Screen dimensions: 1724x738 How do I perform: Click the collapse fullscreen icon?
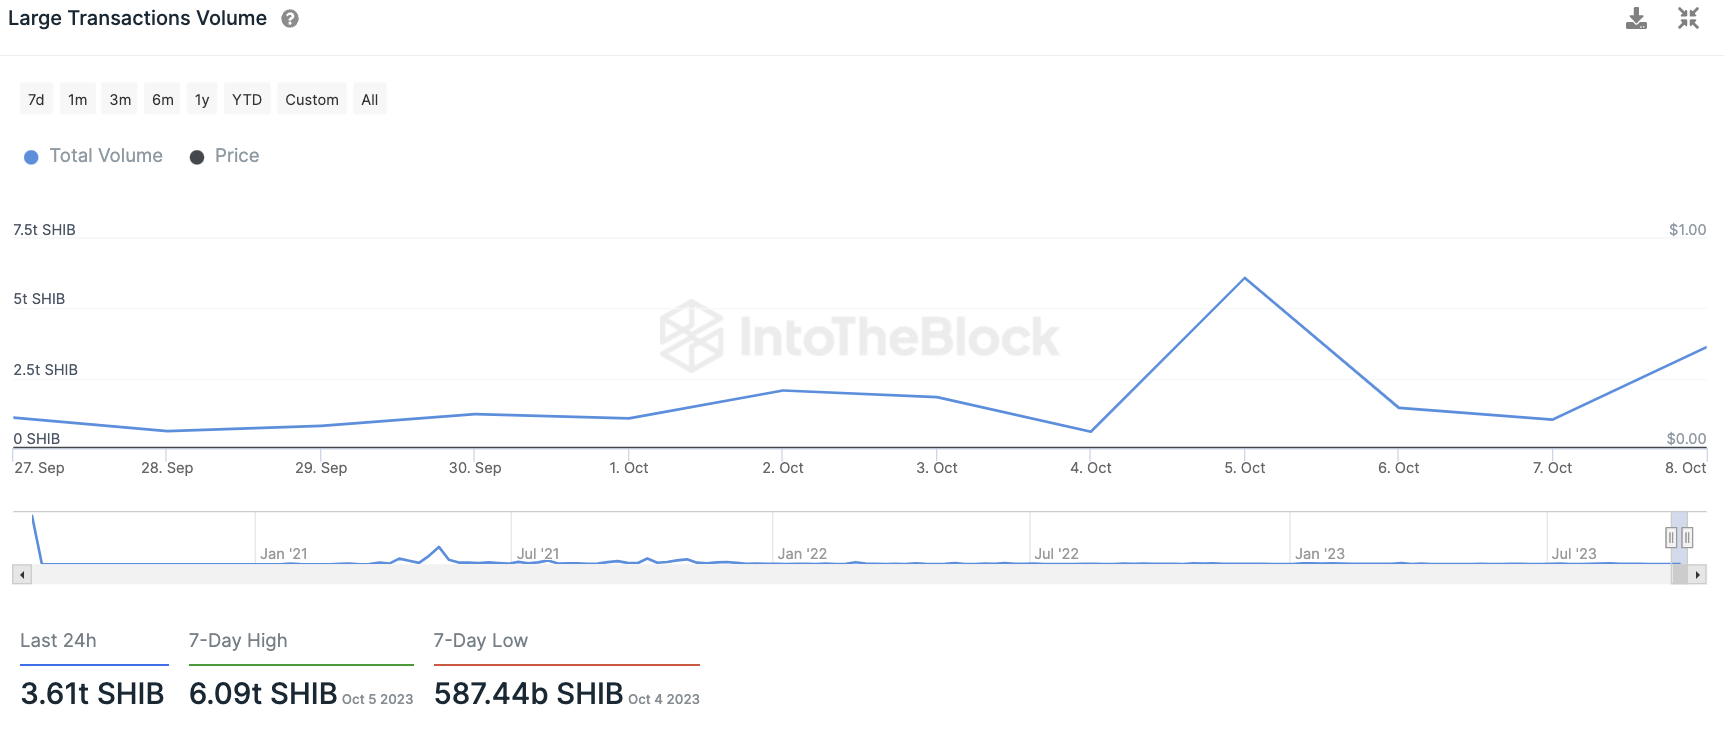pyautogui.click(x=1688, y=19)
